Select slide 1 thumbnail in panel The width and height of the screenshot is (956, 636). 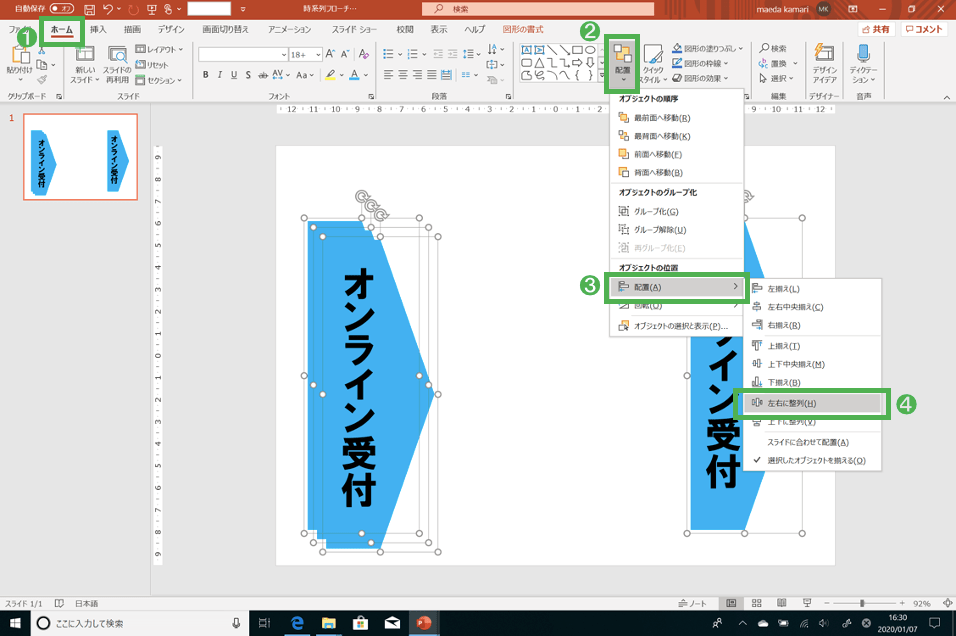pyautogui.click(x=80, y=157)
